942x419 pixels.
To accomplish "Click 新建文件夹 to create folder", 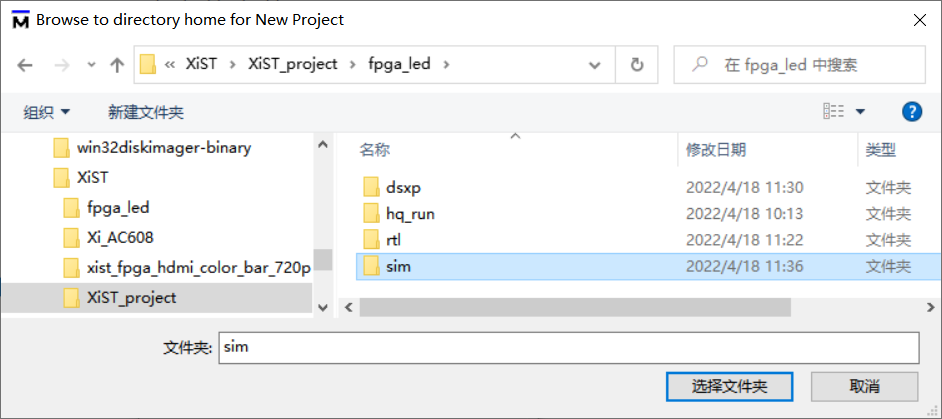I will pos(146,112).
